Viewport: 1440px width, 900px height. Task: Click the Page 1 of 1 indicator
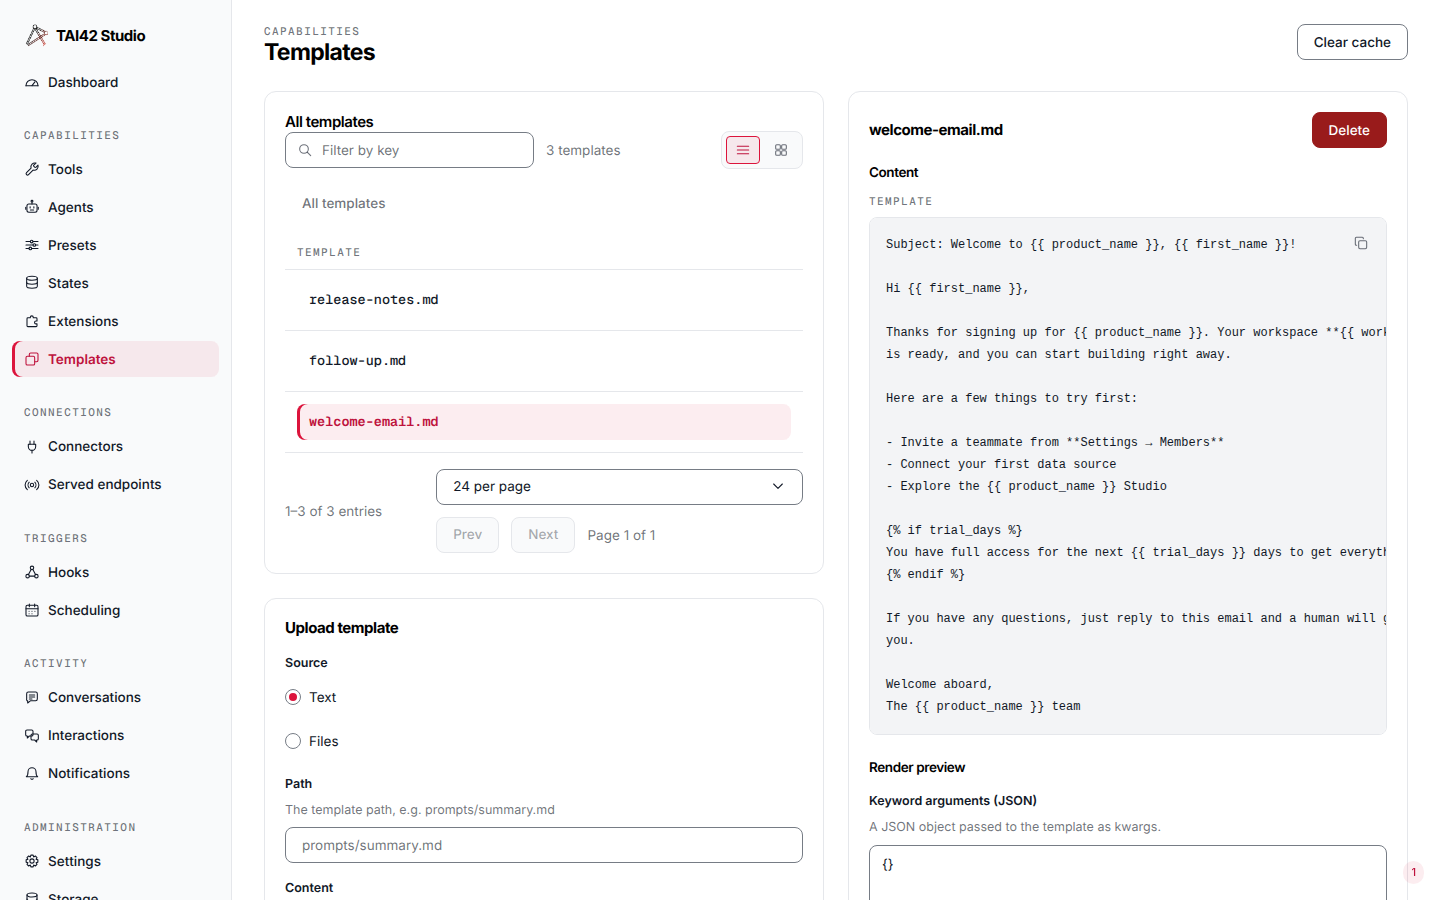622,536
